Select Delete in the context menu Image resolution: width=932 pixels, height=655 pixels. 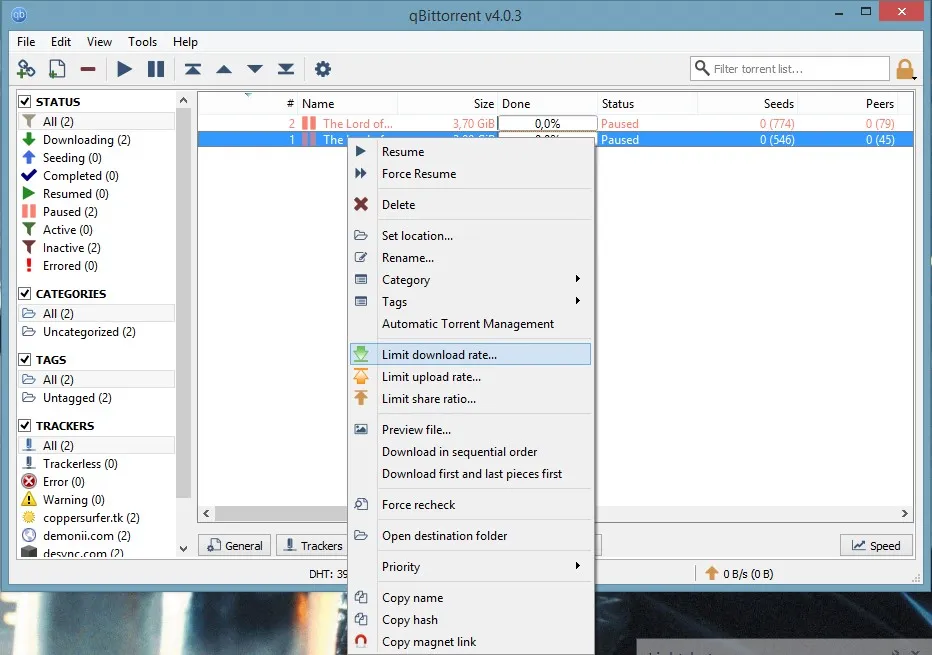click(471, 204)
